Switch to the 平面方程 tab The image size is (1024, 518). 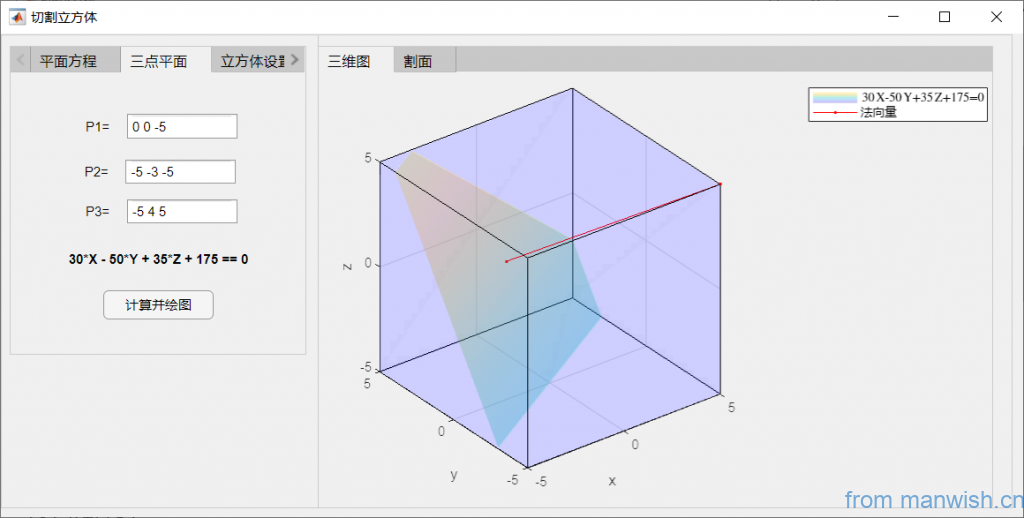[x=68, y=61]
